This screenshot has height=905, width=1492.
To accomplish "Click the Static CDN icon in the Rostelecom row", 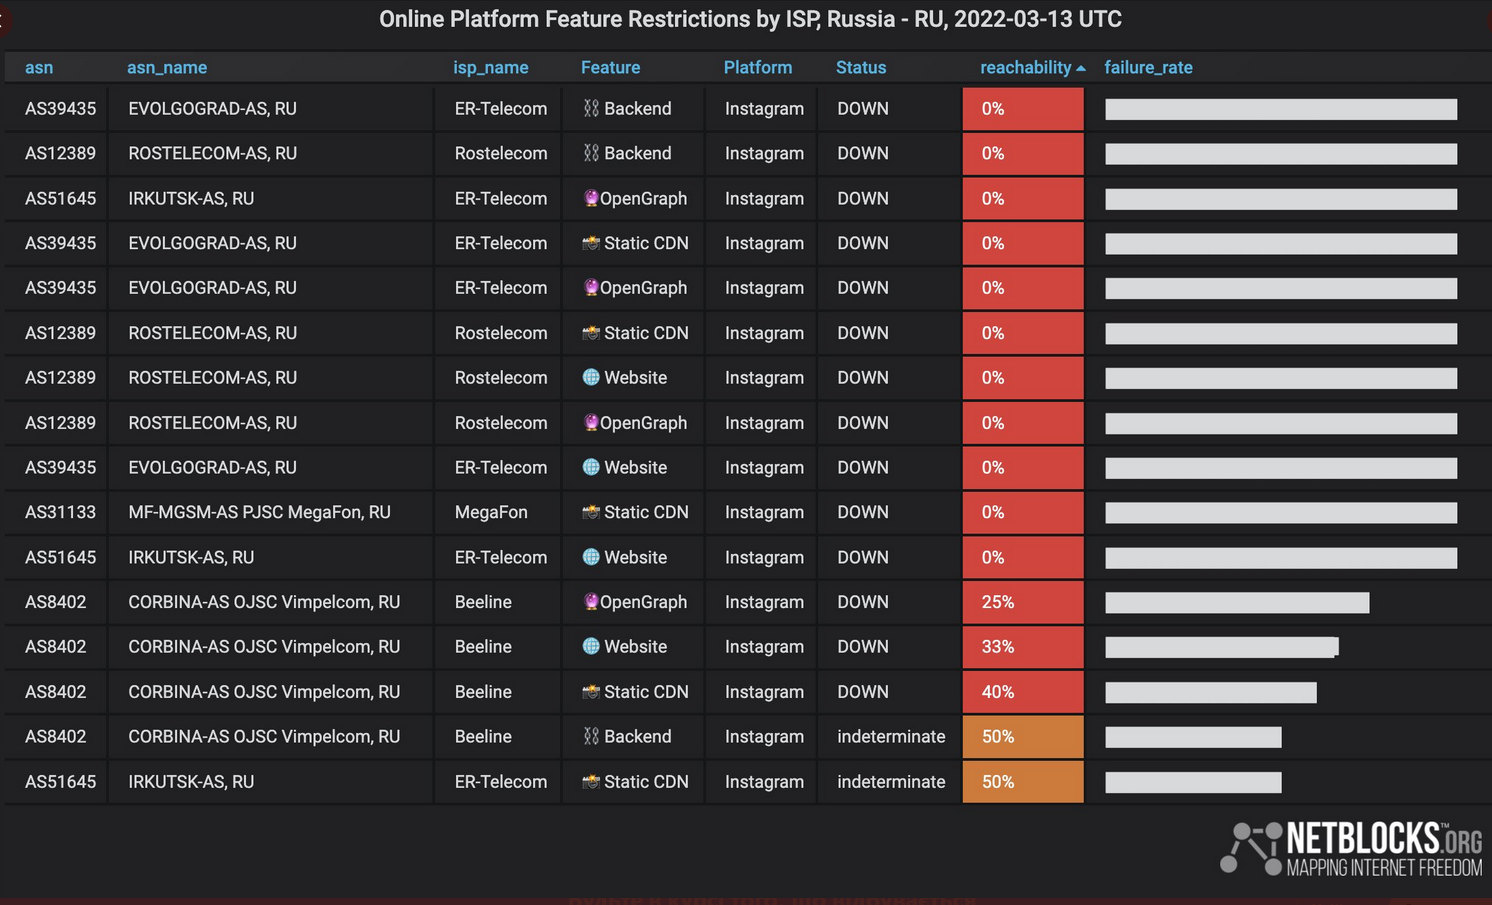I will [x=591, y=333].
